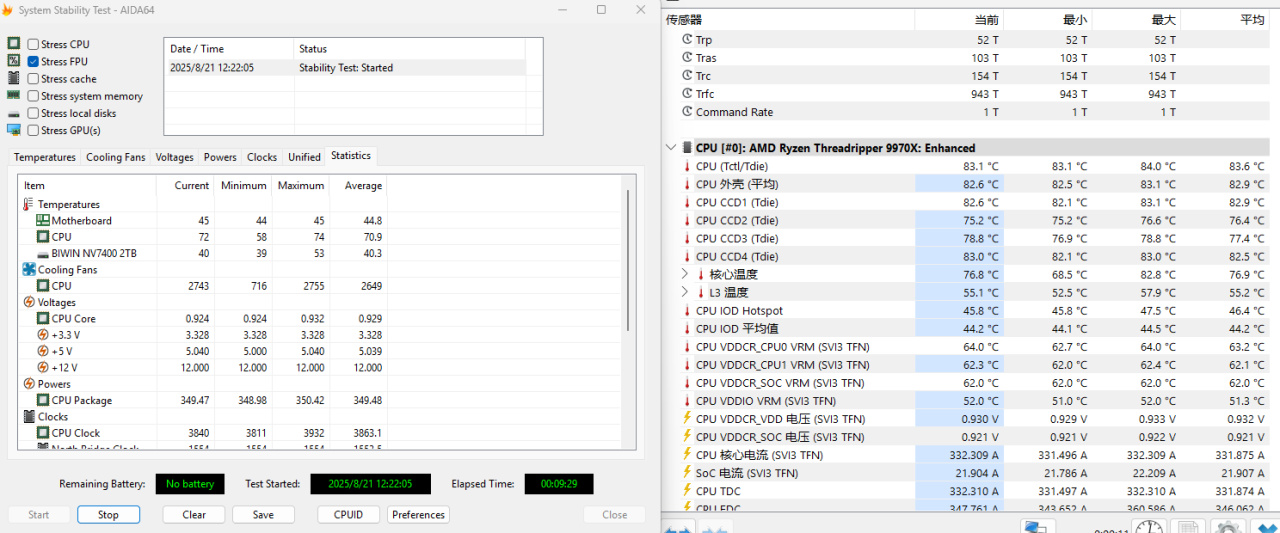Click the Voltages group icon
Image resolution: width=1280 pixels, height=533 pixels.
pos(29,302)
